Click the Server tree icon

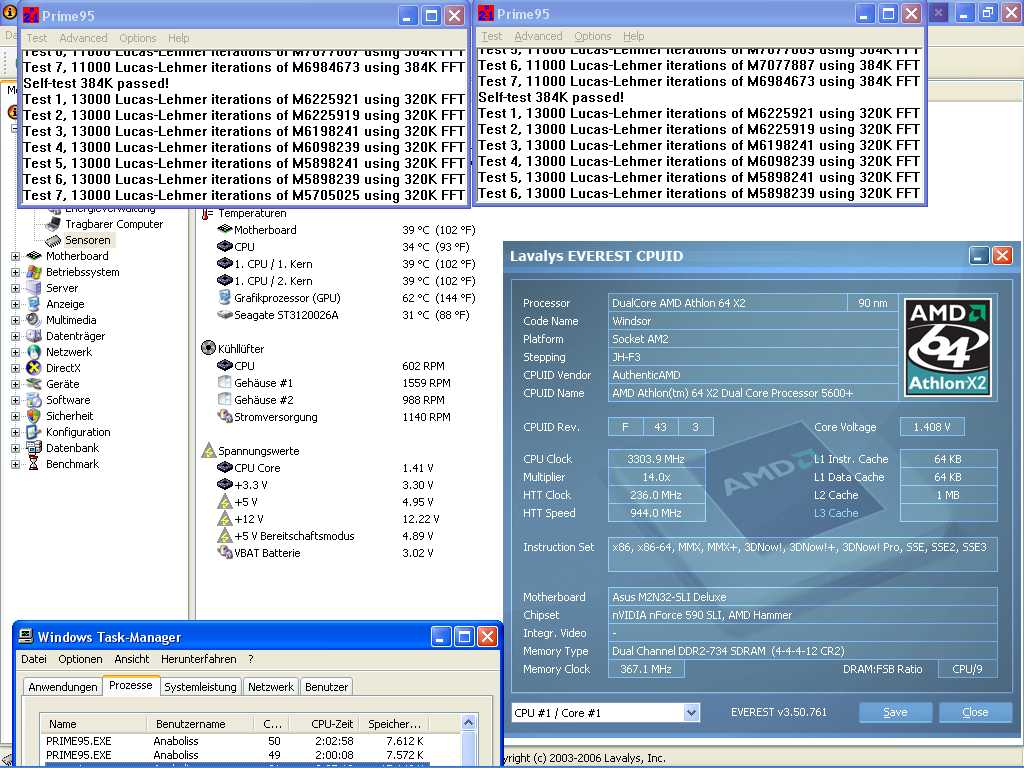pyautogui.click(x=34, y=288)
